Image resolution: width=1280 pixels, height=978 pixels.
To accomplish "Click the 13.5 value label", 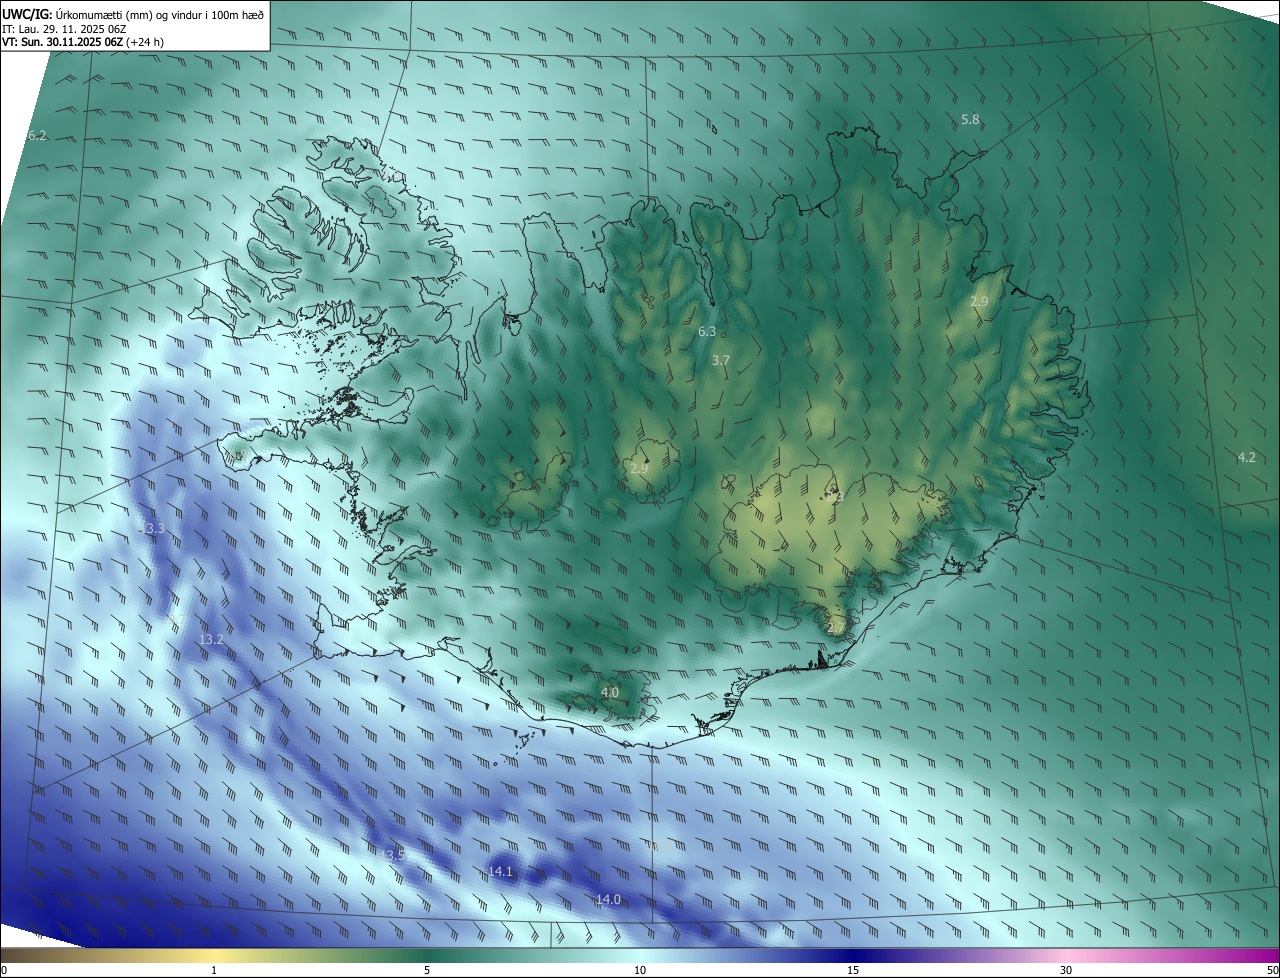I will (393, 855).
